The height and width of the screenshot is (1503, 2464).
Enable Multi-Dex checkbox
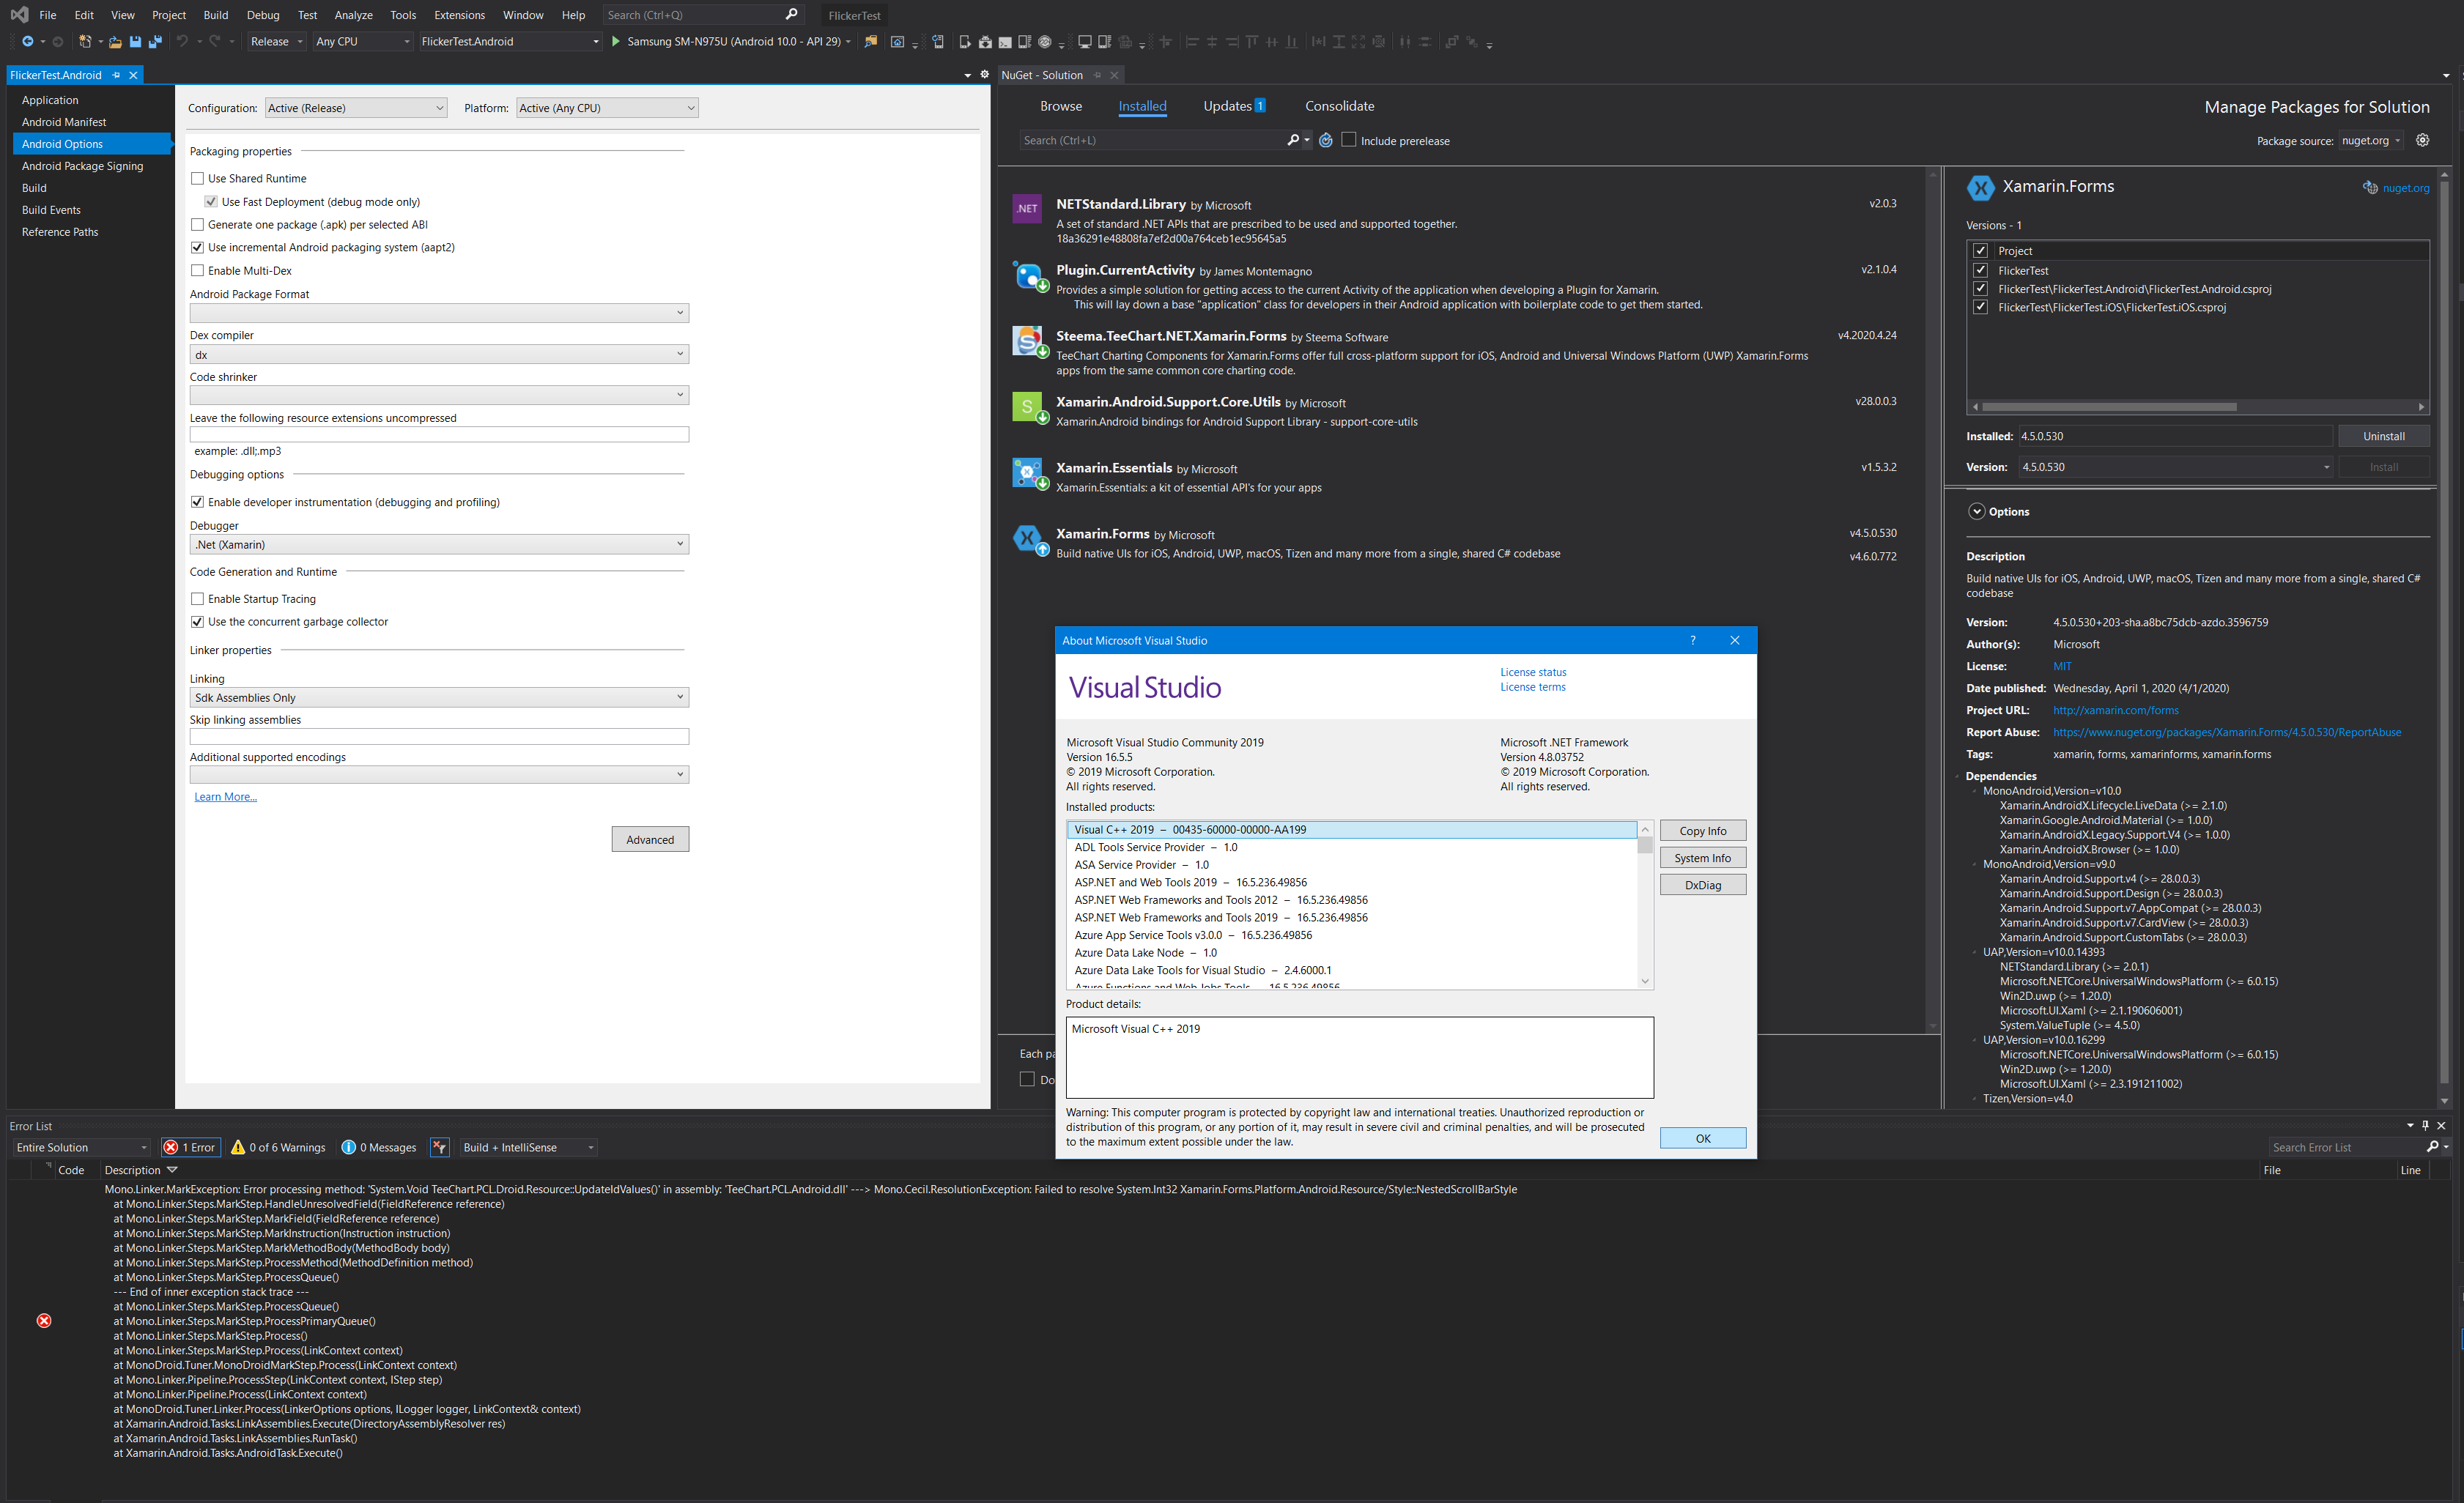tap(197, 270)
